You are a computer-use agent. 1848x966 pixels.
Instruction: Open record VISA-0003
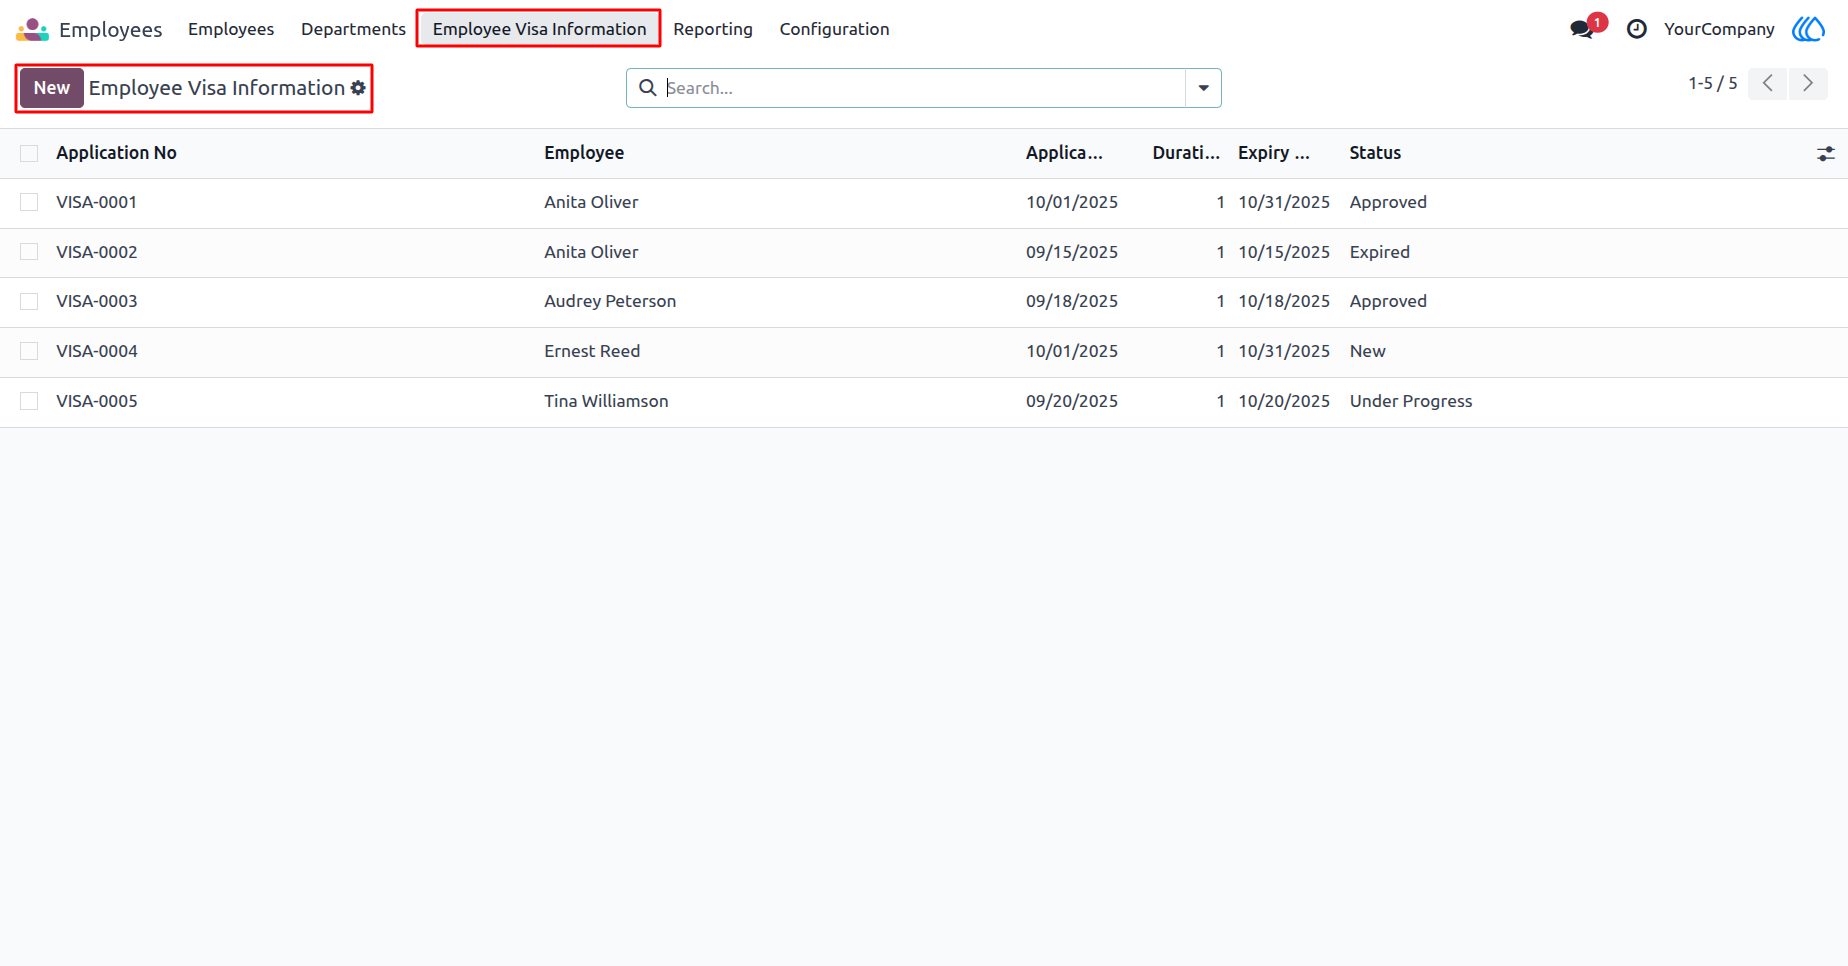coord(96,301)
